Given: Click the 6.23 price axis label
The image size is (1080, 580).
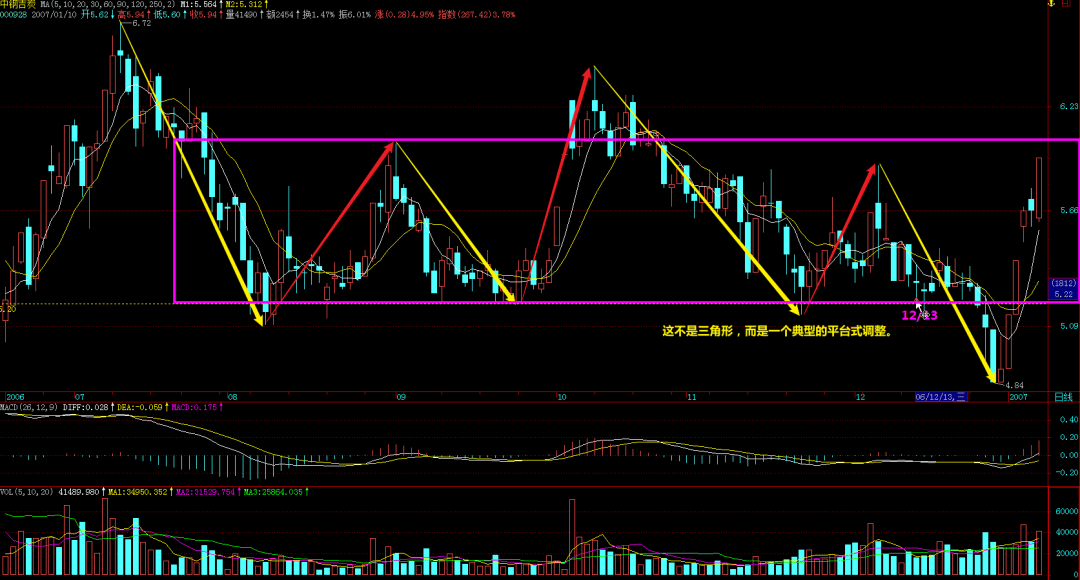Looking at the screenshot, I should click(x=1069, y=106).
